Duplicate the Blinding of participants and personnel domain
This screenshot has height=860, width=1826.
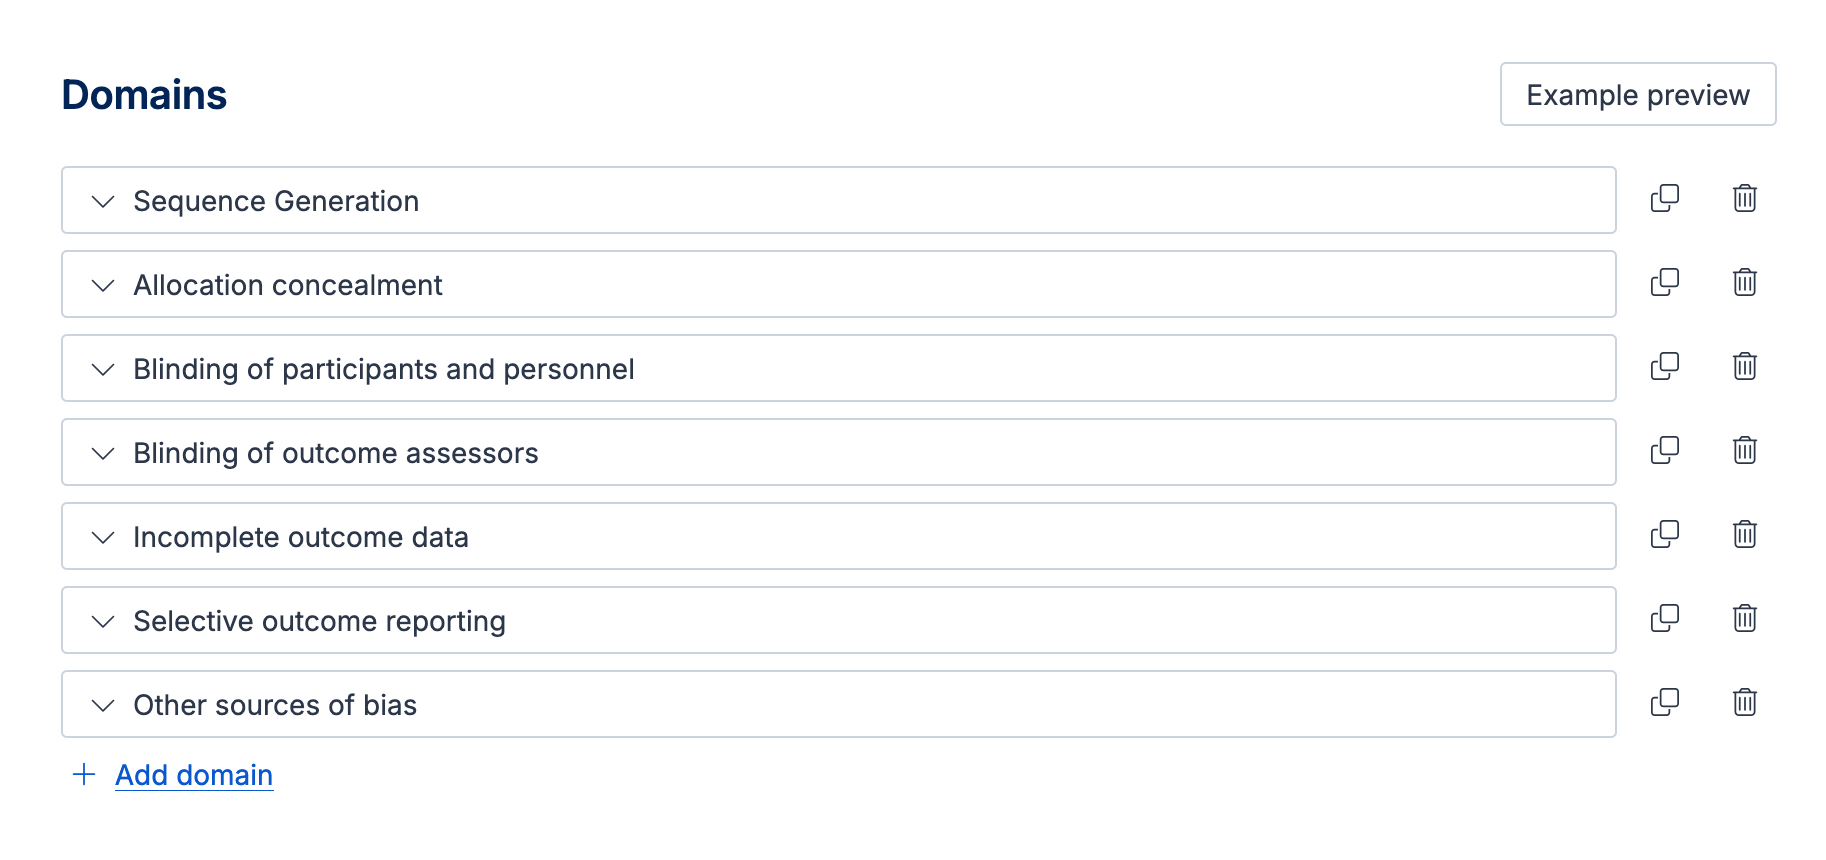(1665, 367)
